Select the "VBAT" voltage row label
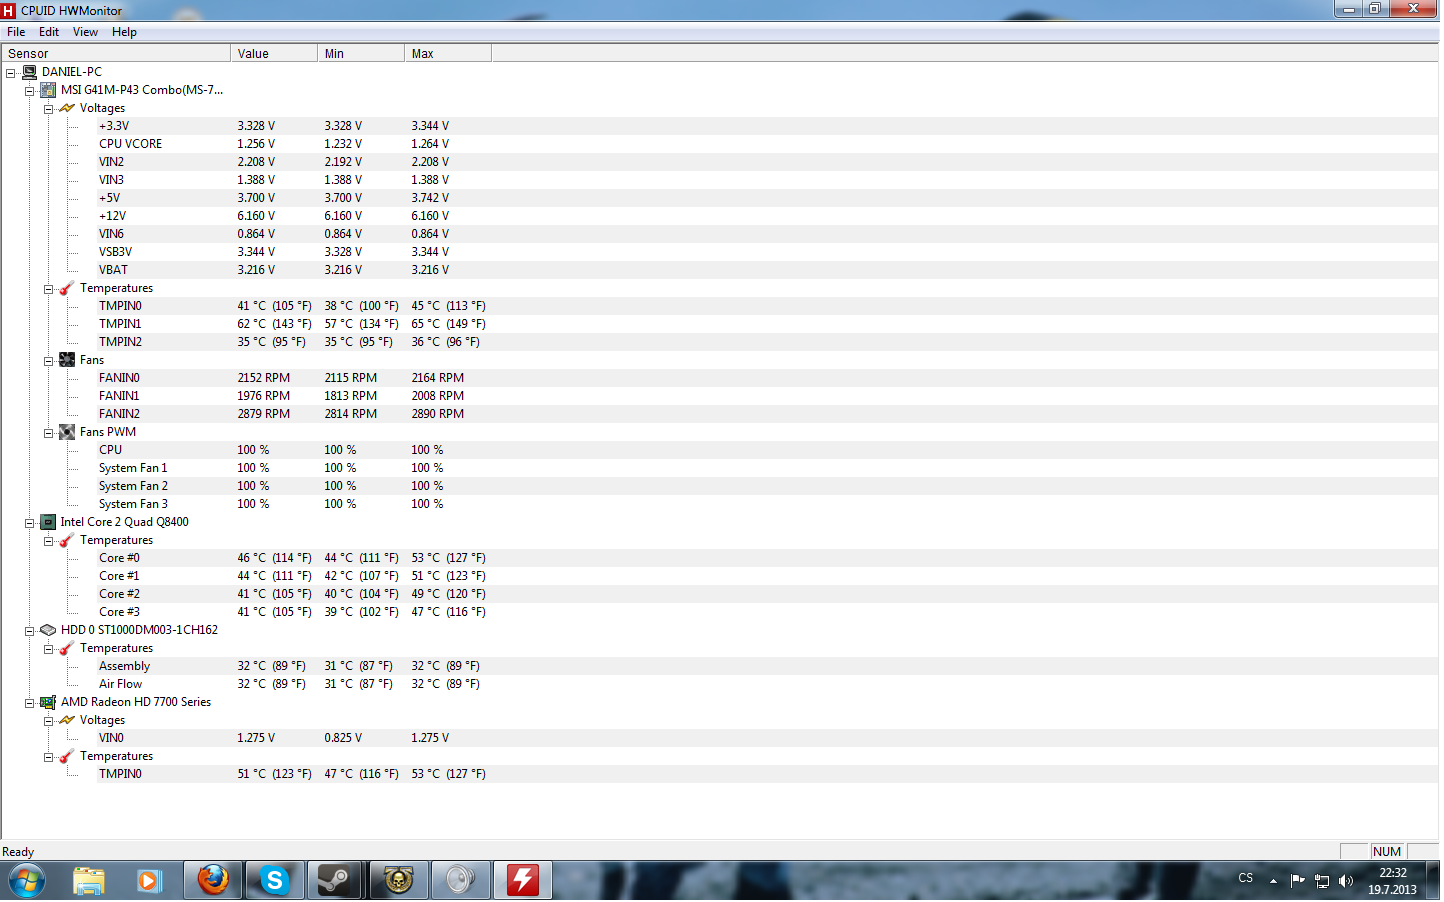 pyautogui.click(x=113, y=270)
